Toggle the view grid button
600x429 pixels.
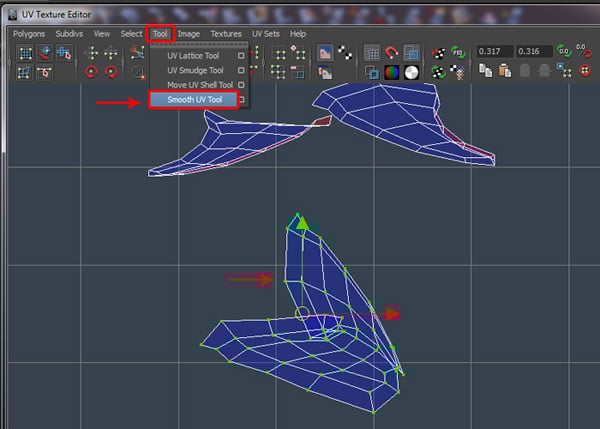(x=372, y=53)
